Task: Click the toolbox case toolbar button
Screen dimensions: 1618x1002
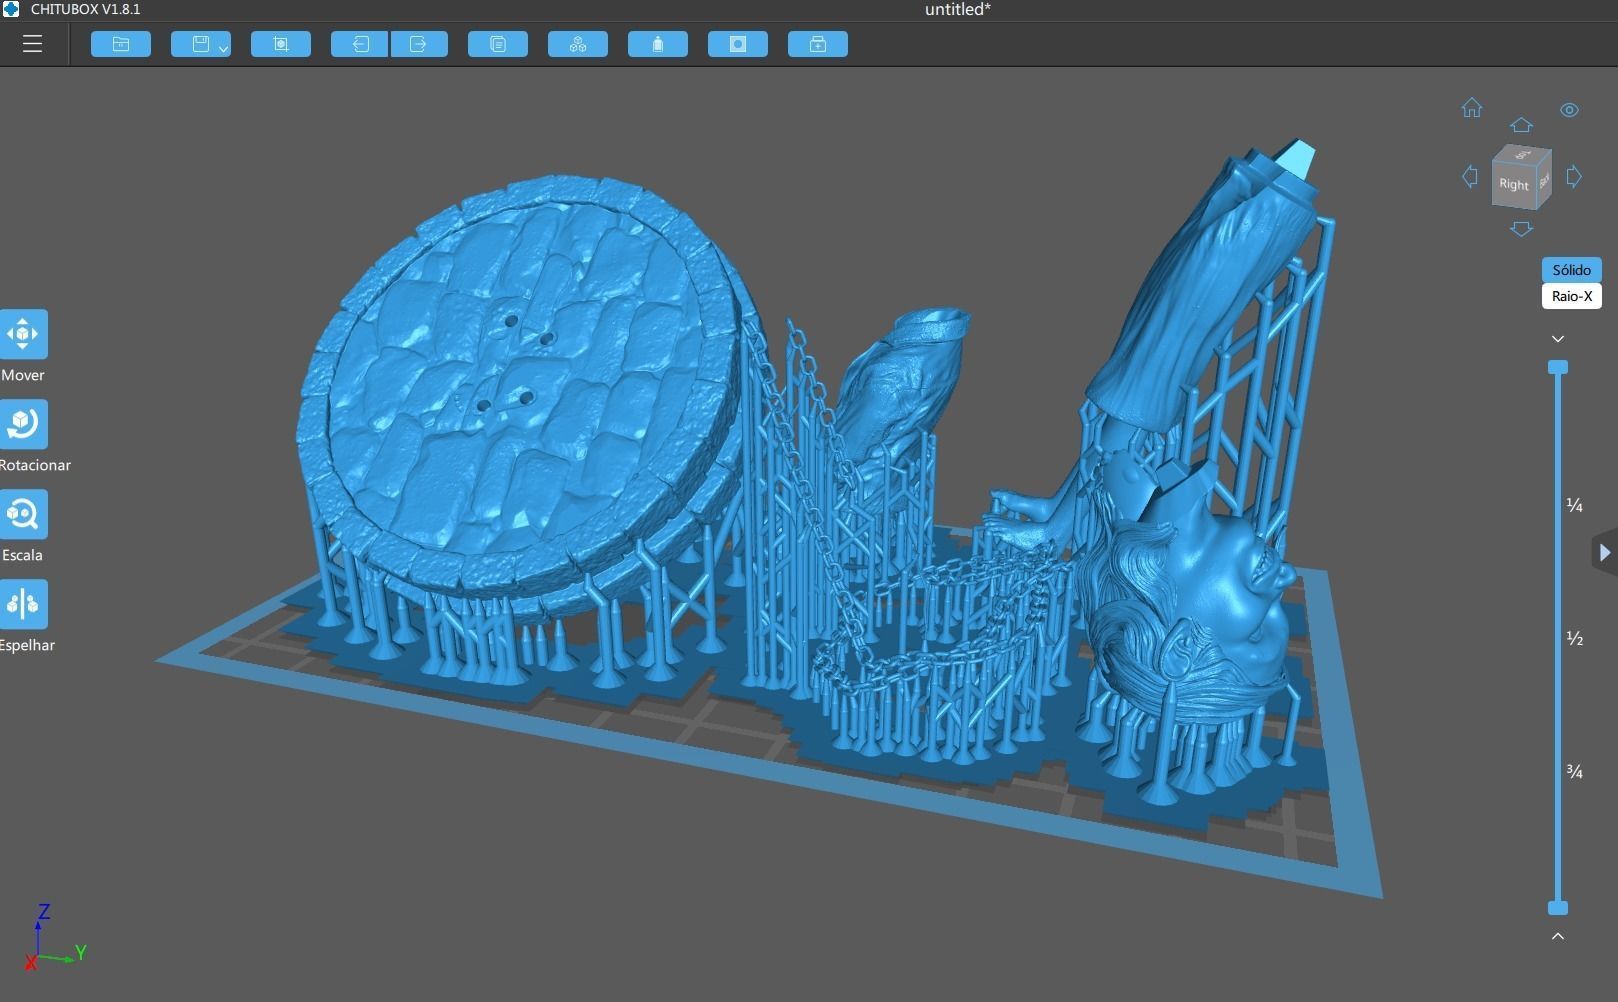Action: [818, 44]
